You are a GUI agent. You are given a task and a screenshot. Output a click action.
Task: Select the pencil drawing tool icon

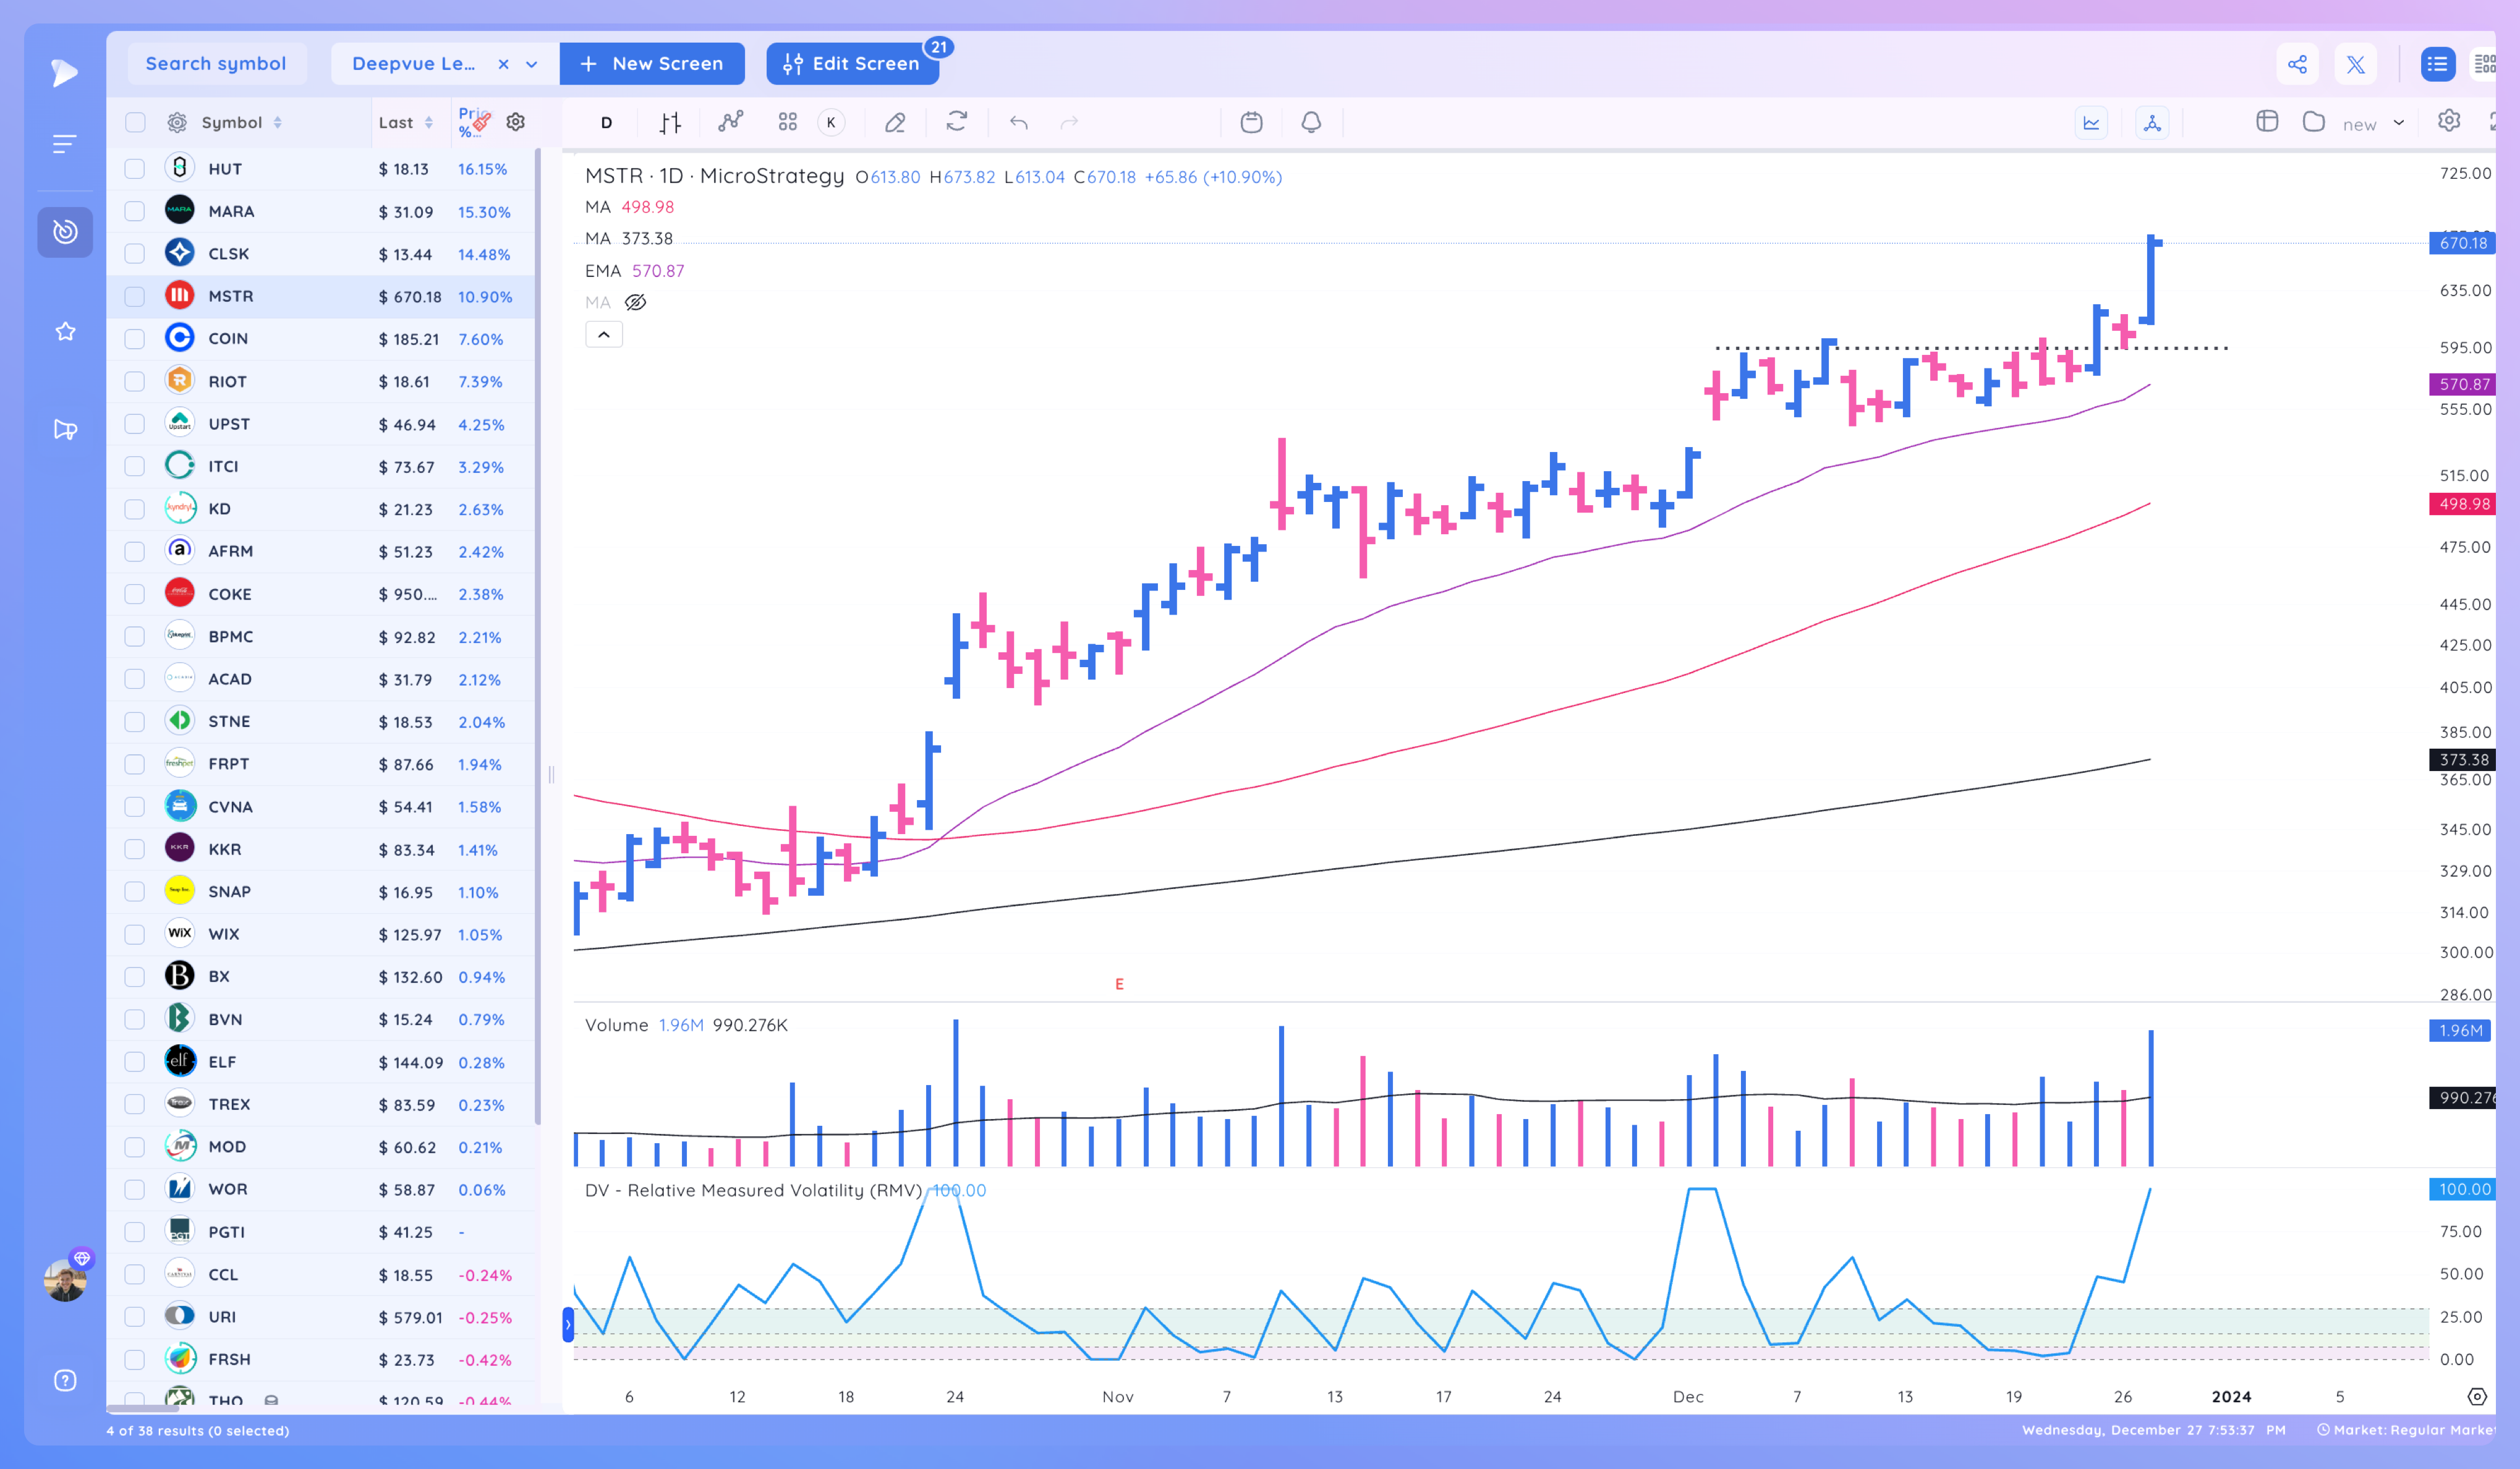[895, 122]
